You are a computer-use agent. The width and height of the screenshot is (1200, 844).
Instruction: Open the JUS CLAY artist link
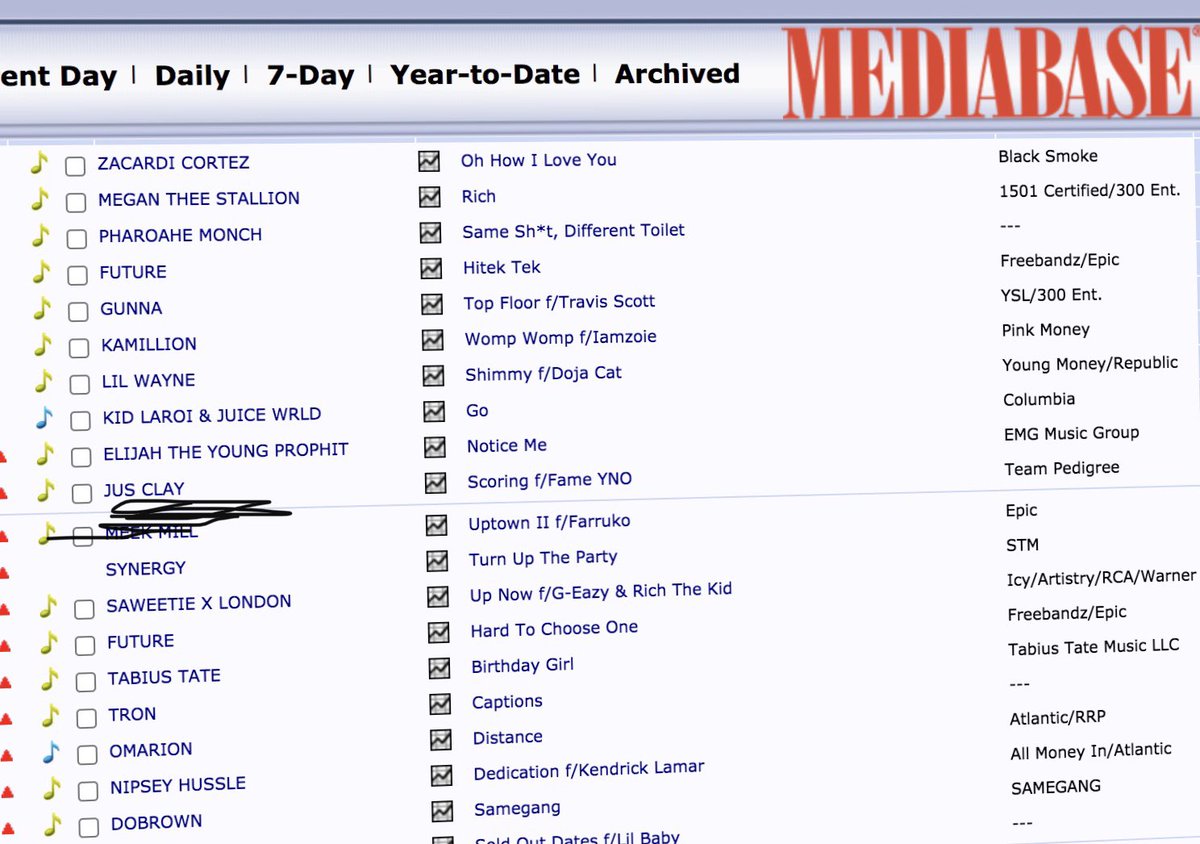[144, 490]
